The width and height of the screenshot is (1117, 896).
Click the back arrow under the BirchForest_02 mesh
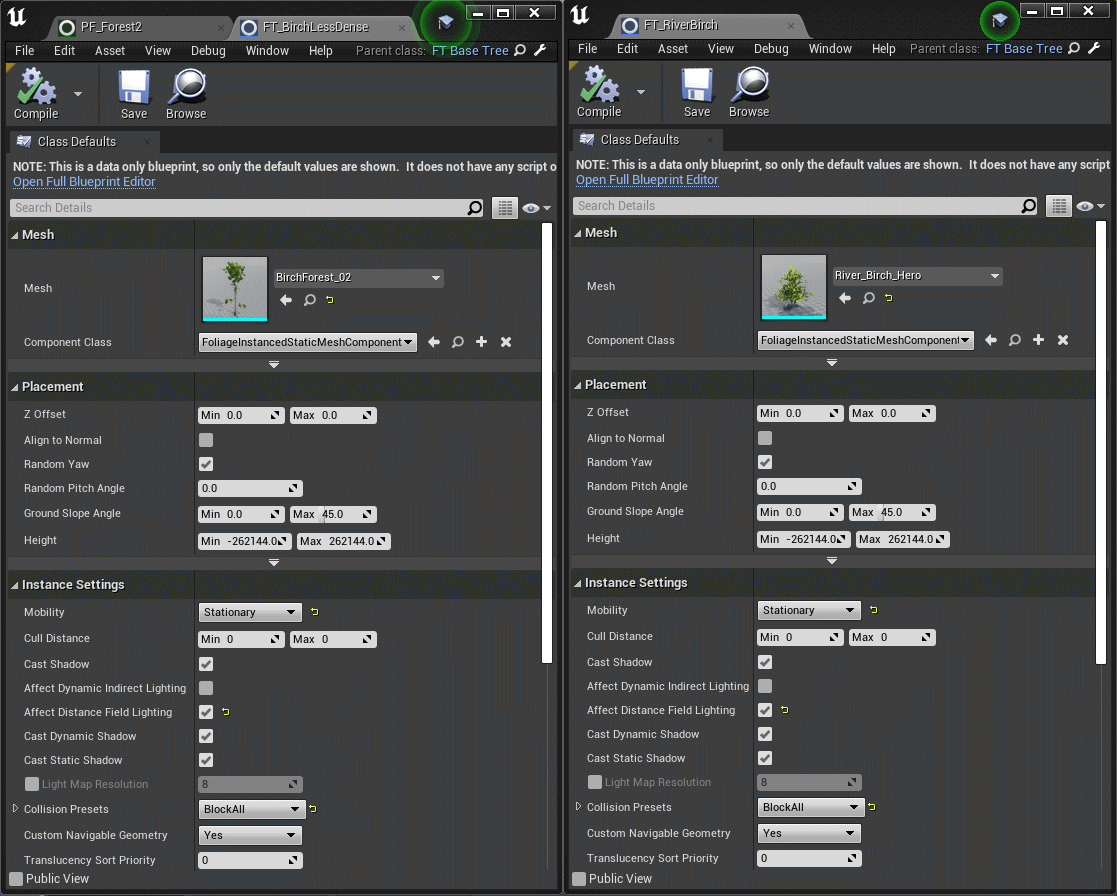[285, 298]
